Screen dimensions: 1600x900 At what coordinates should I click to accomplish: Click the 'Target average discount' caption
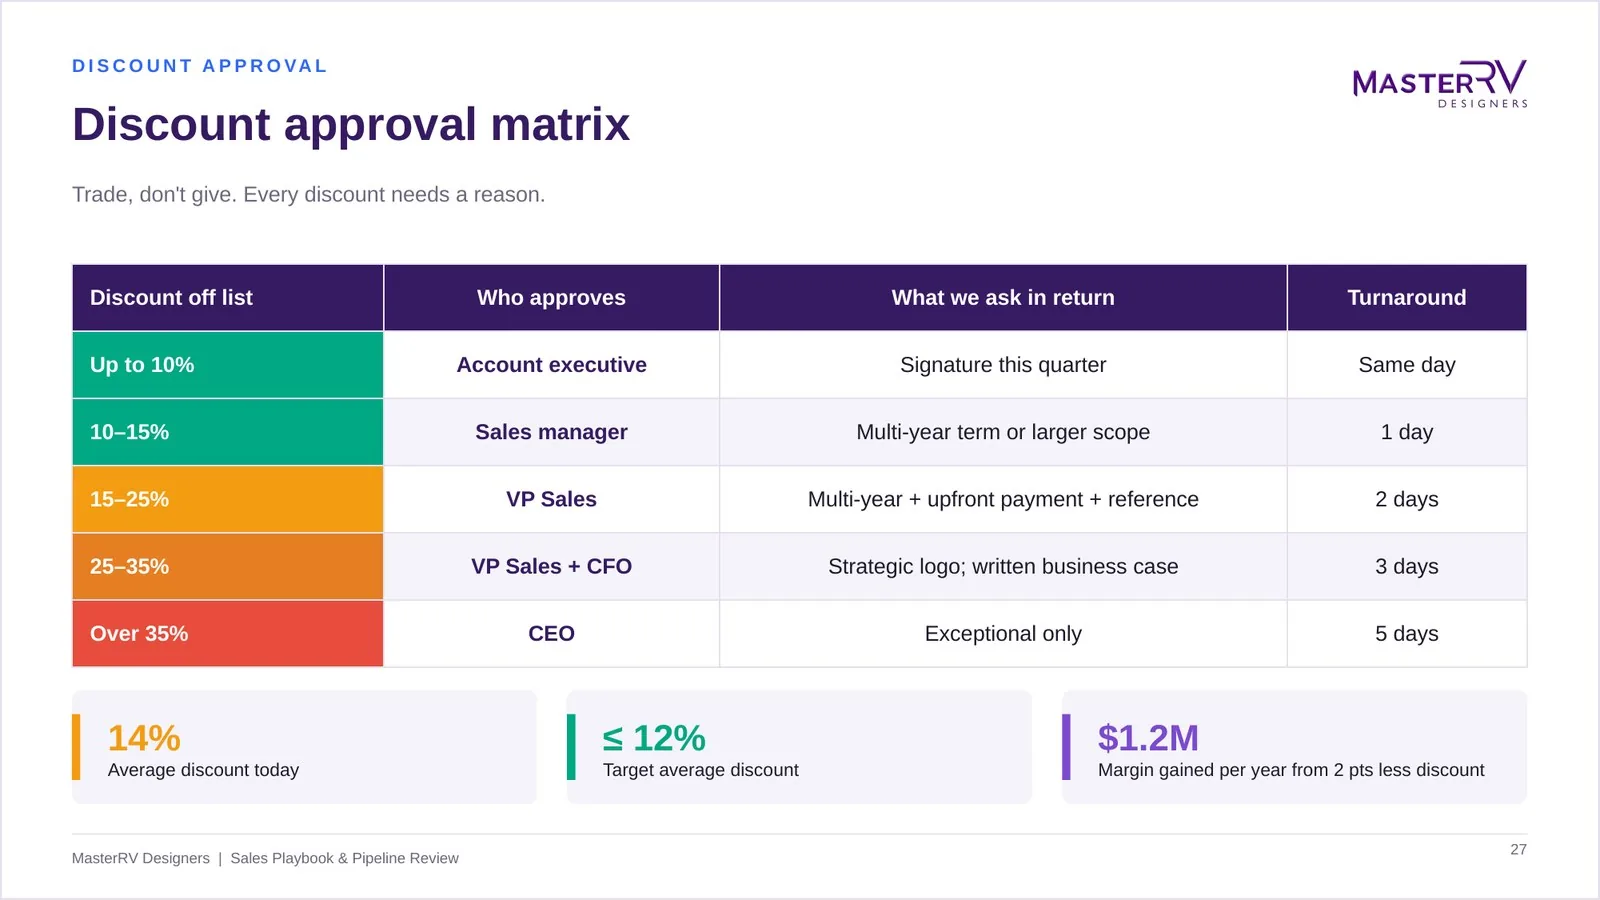point(700,770)
